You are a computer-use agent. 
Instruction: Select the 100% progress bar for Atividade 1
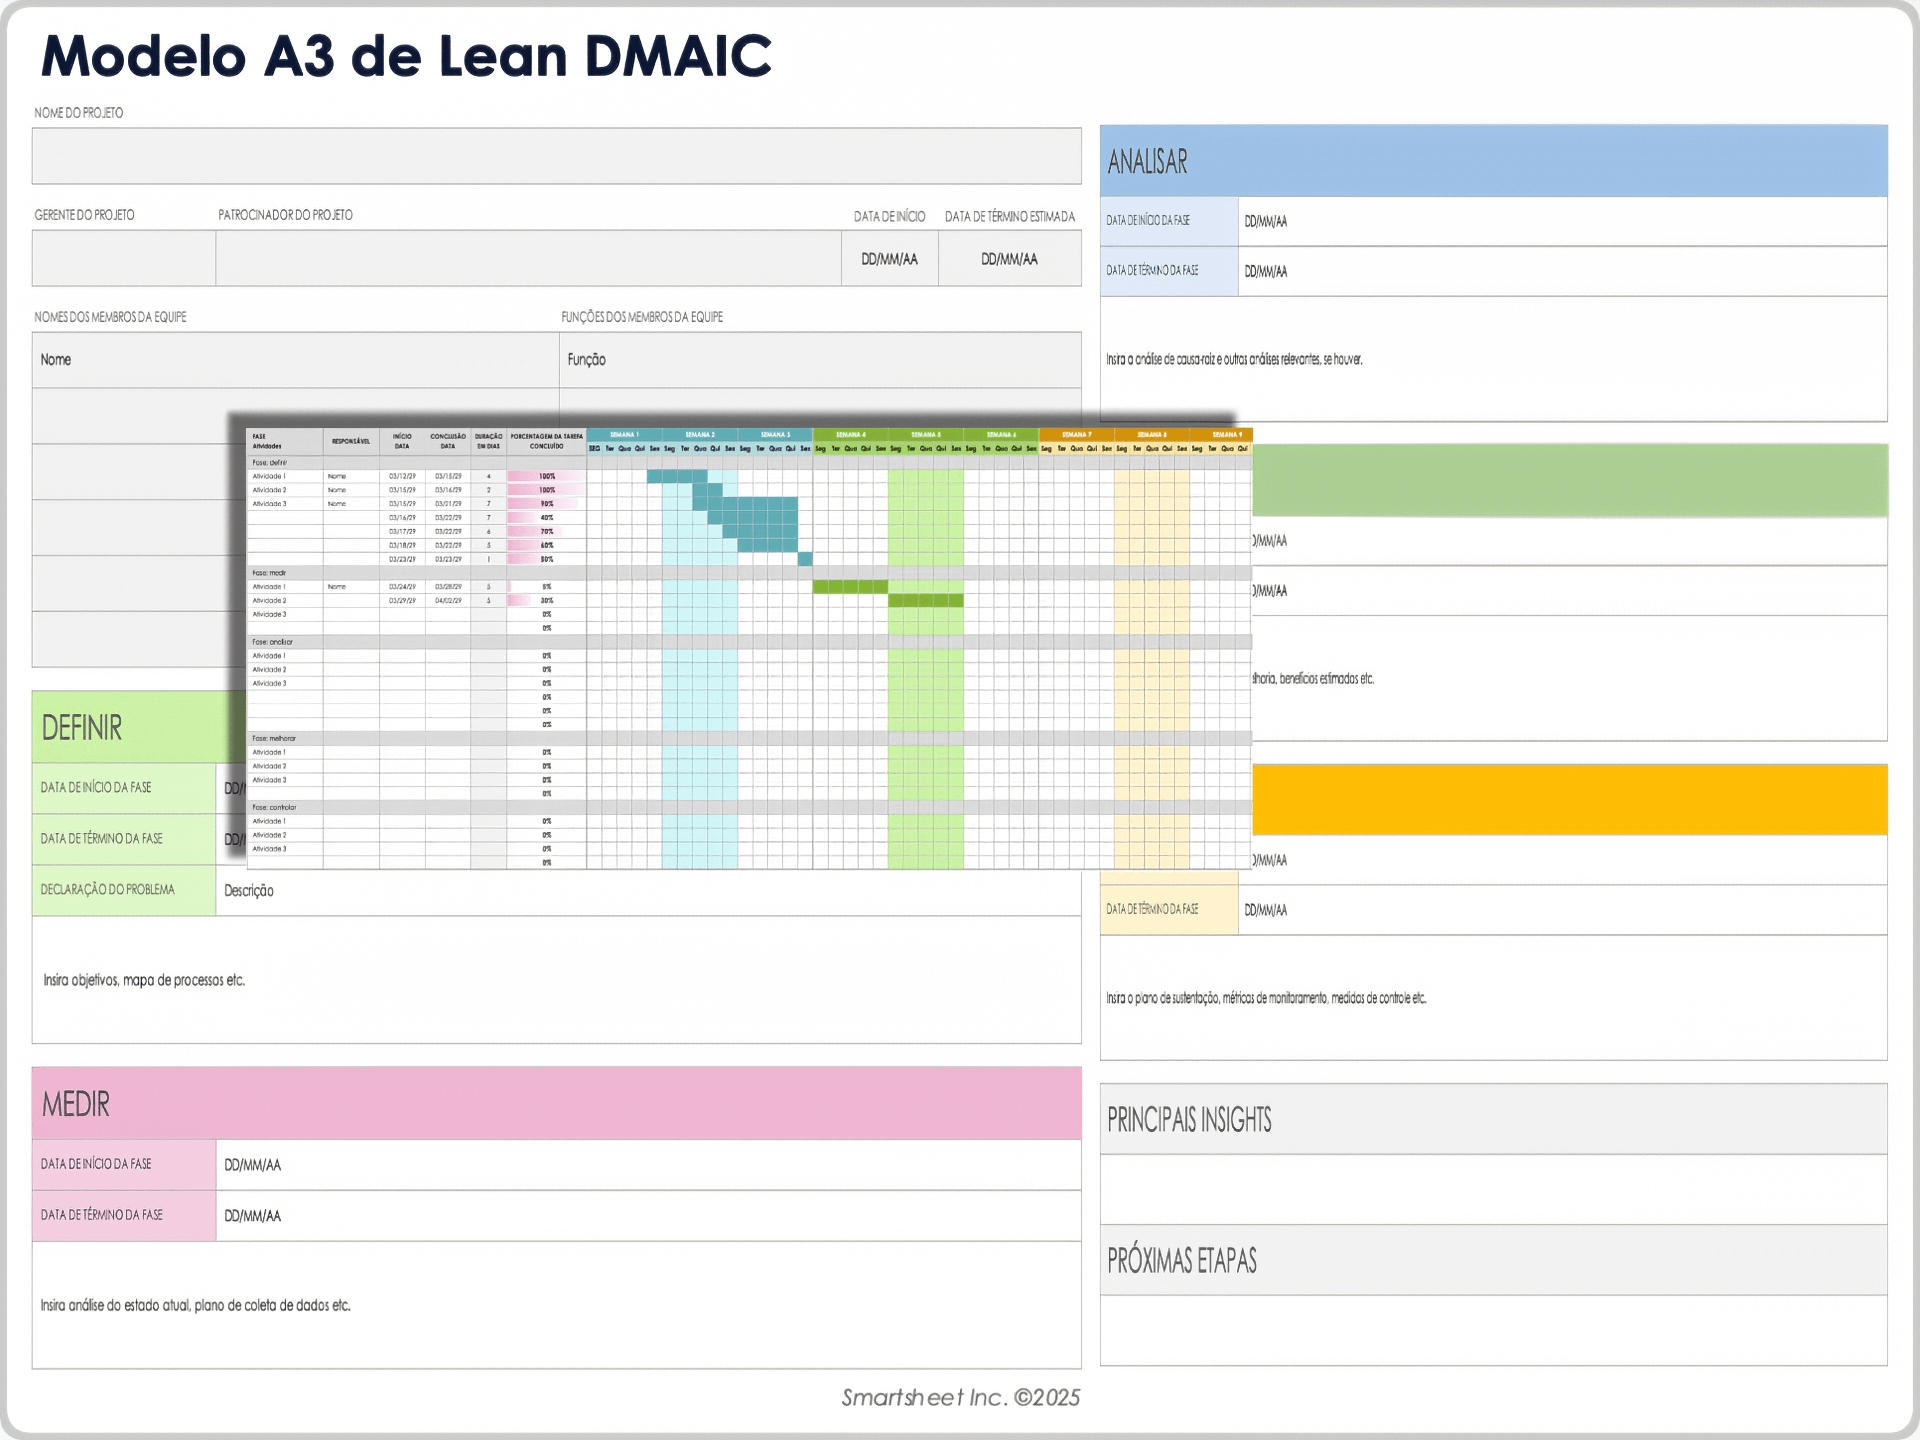[x=545, y=478]
